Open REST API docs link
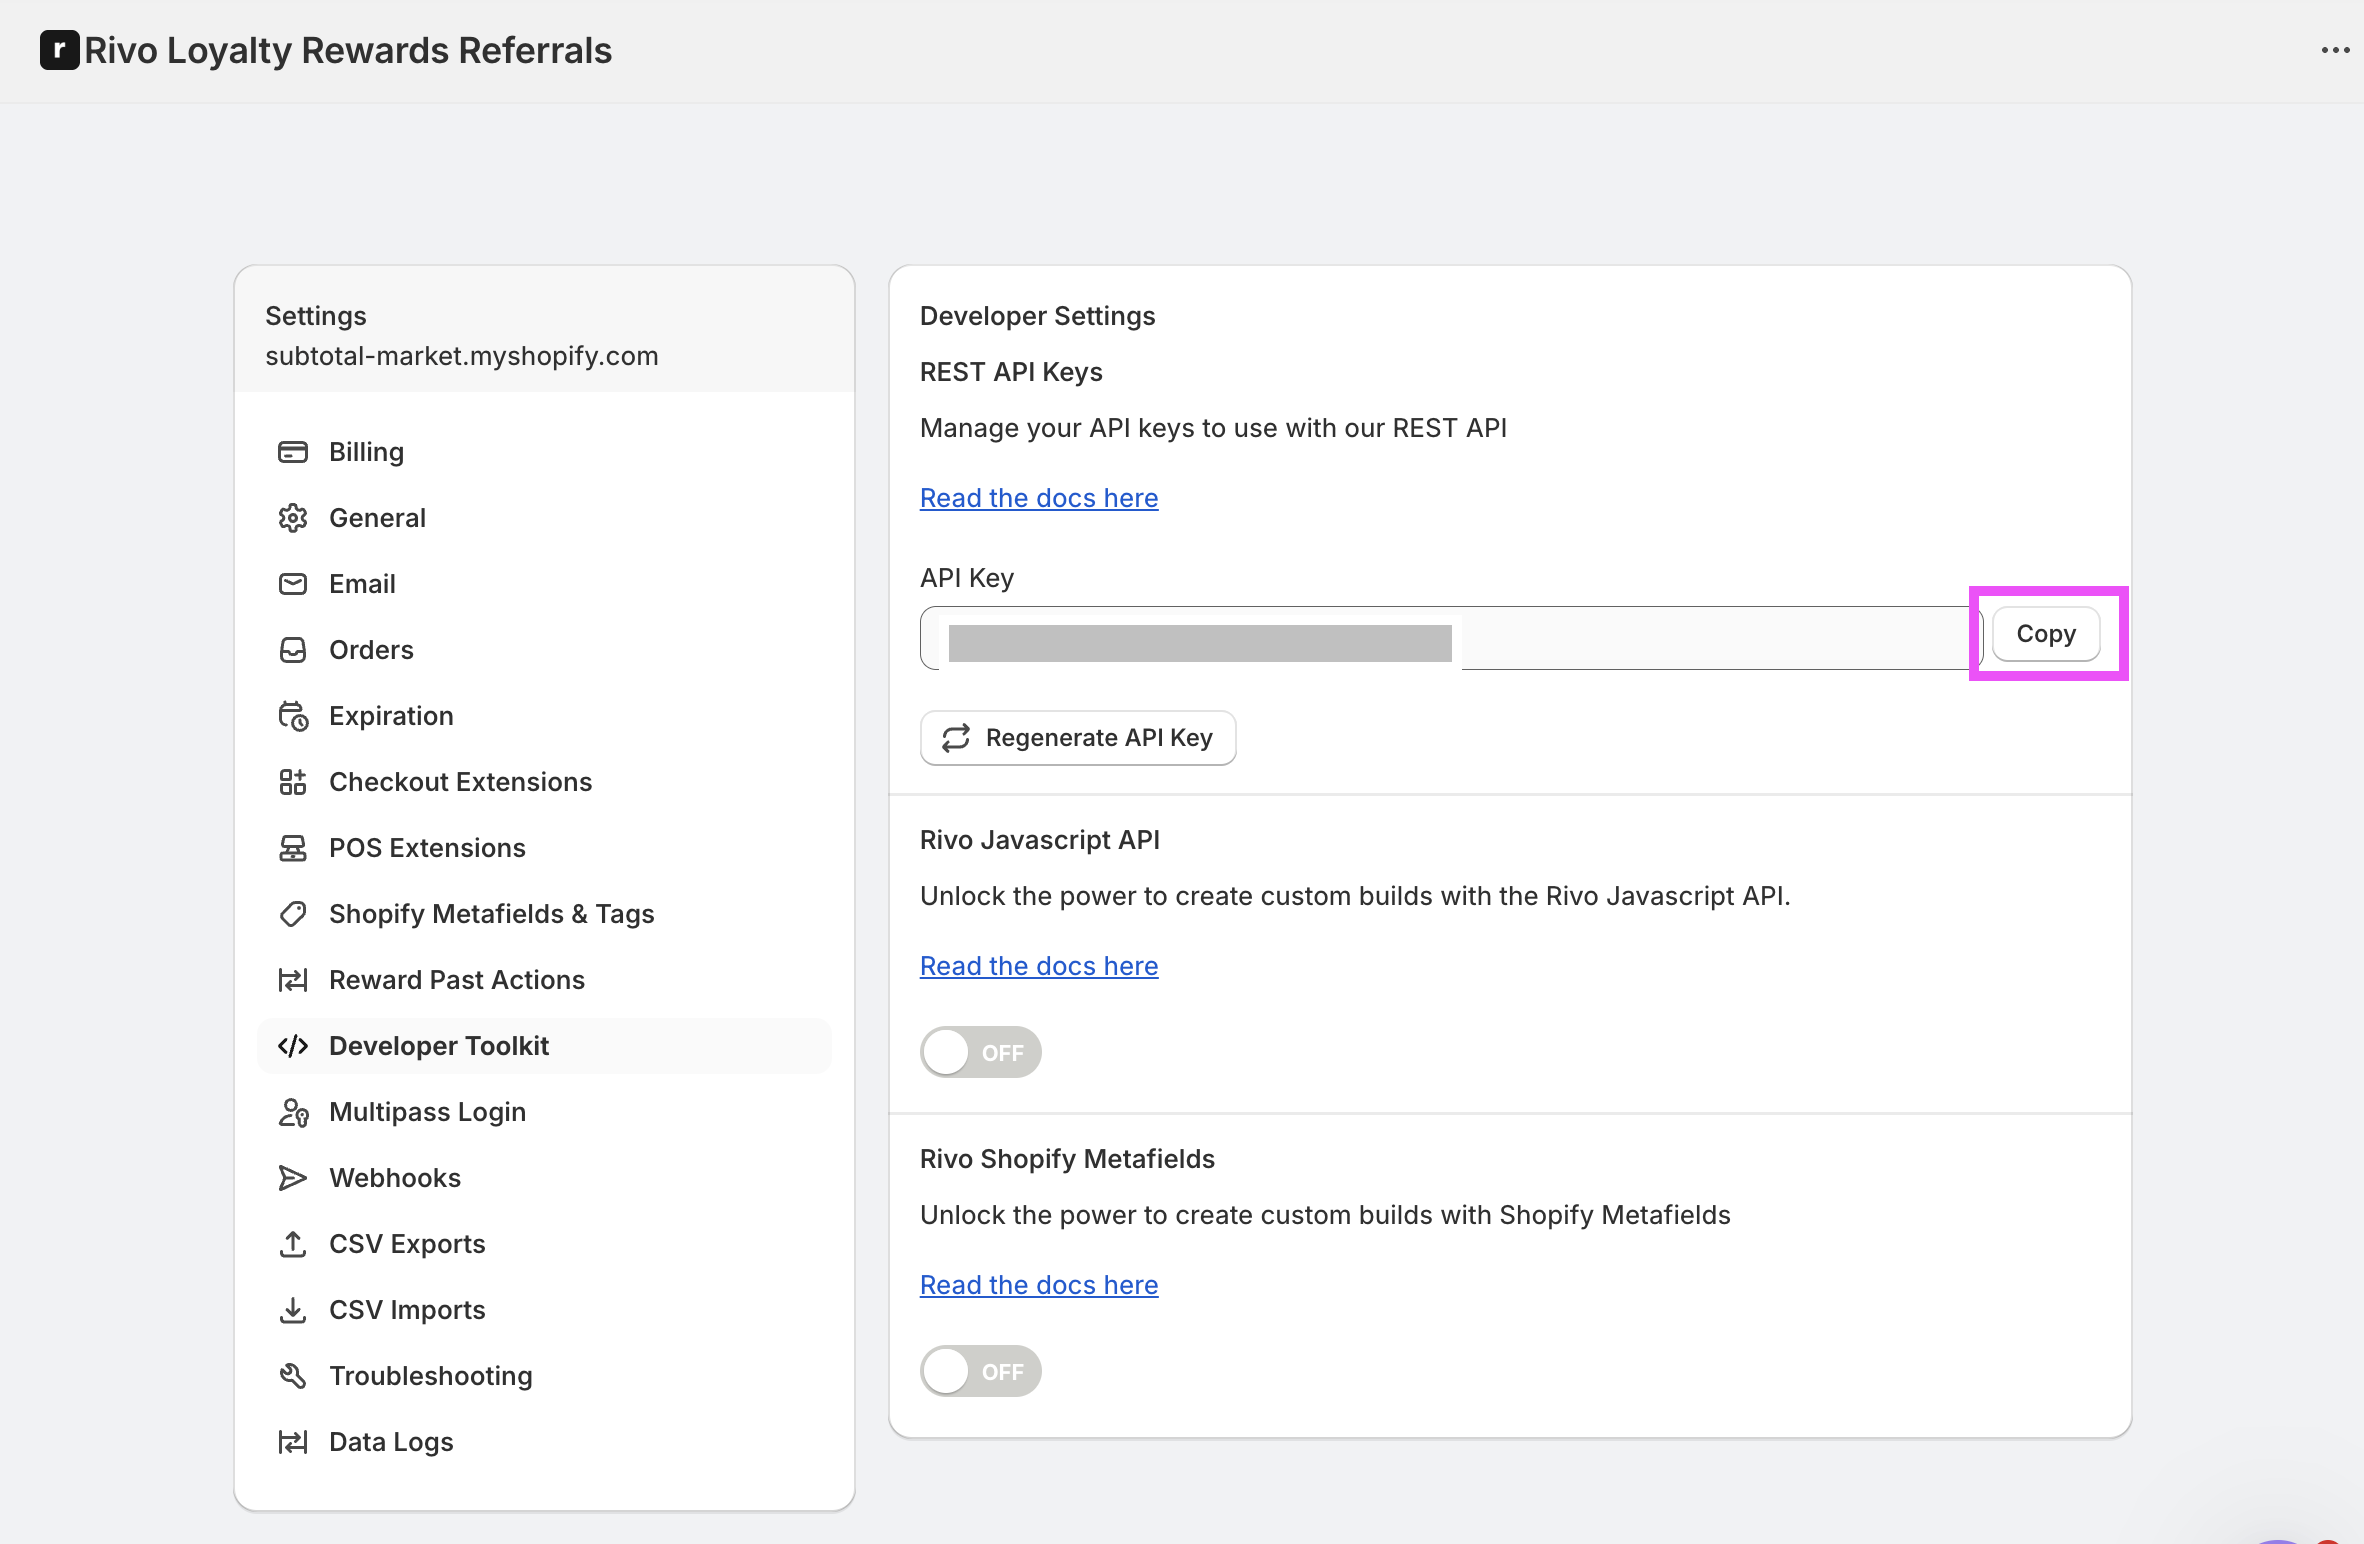This screenshot has height=1544, width=2364. coord(1038,498)
